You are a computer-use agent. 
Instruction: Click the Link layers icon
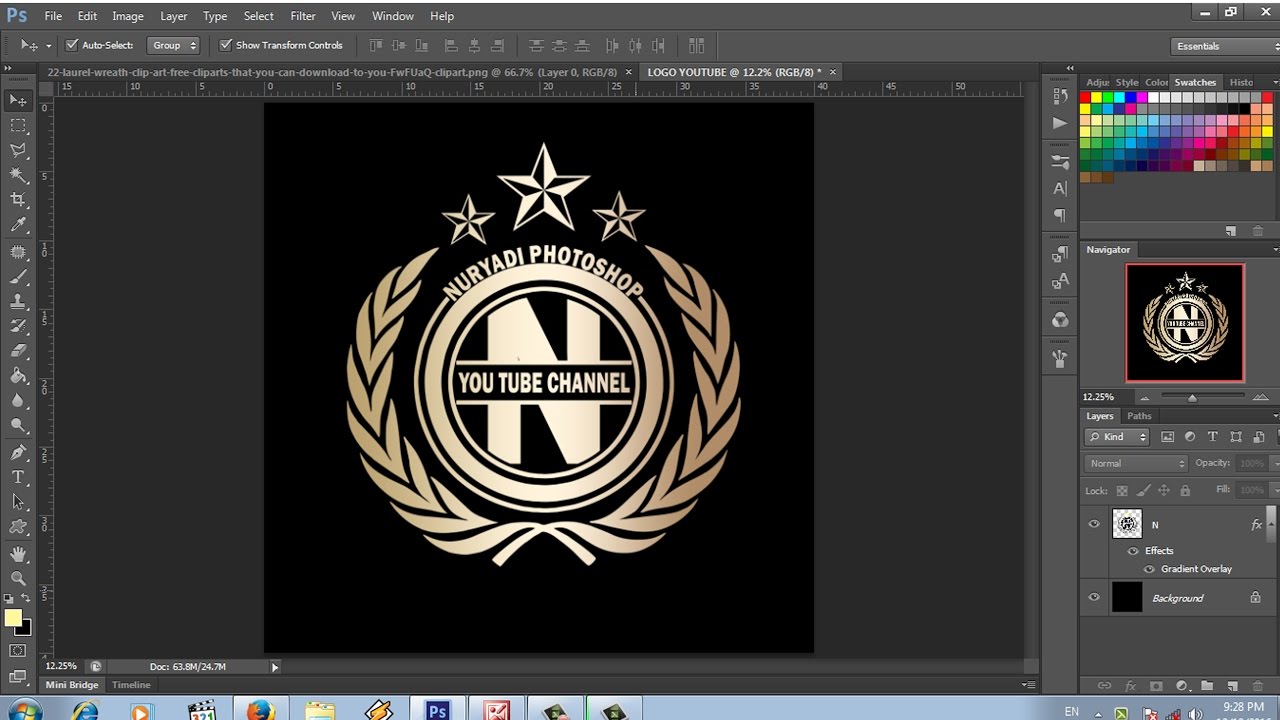[1104, 686]
